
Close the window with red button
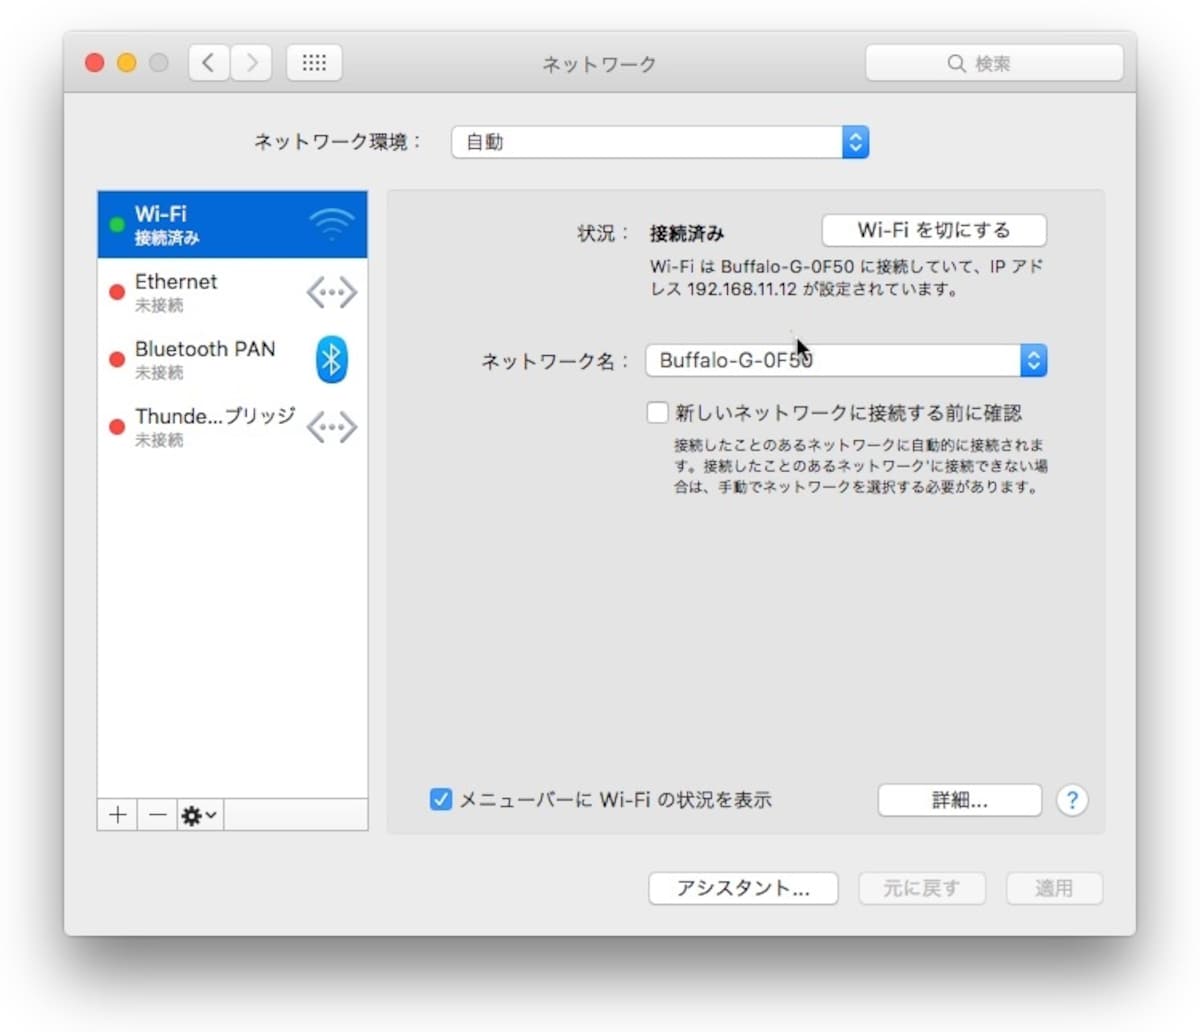point(95,63)
